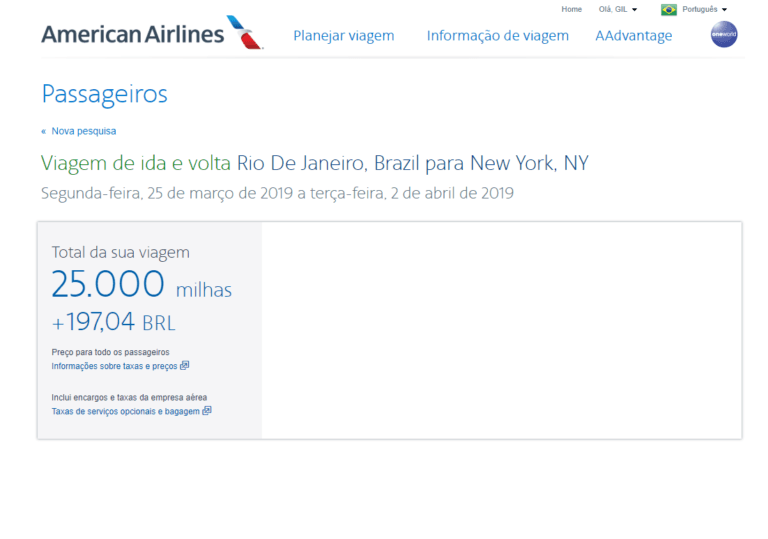The width and height of the screenshot is (768, 539).
Task: Open the Português language dropdown
Action: [704, 10]
